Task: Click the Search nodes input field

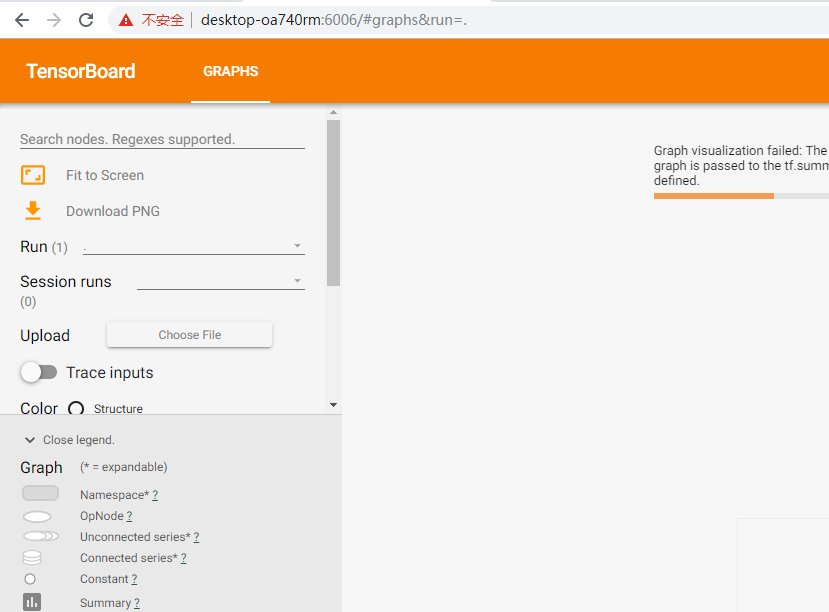Action: click(162, 139)
